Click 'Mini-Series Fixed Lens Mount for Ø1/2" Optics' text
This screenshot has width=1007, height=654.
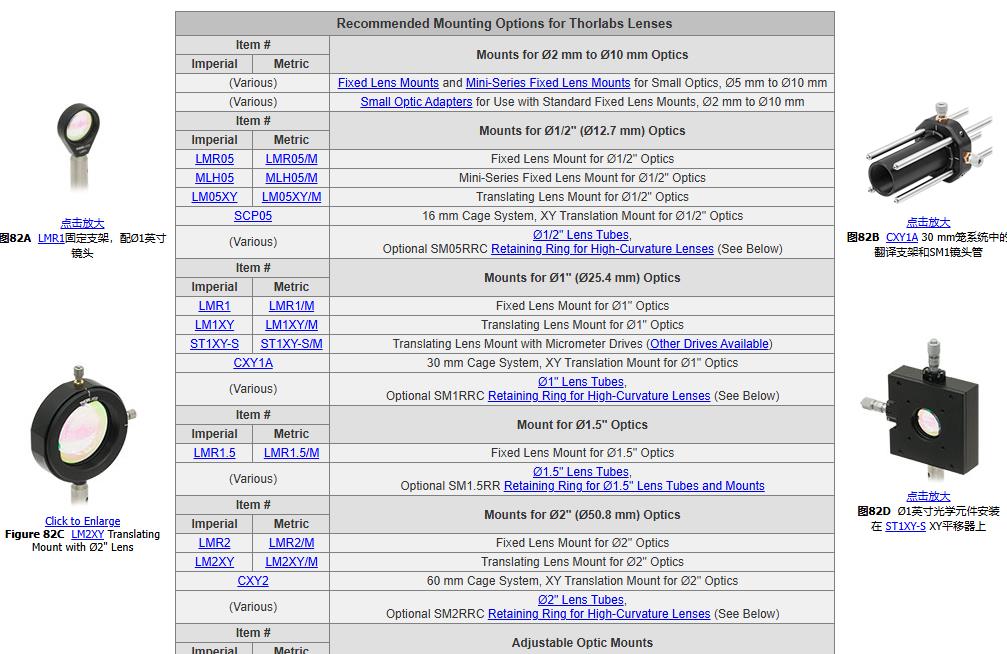pos(582,178)
